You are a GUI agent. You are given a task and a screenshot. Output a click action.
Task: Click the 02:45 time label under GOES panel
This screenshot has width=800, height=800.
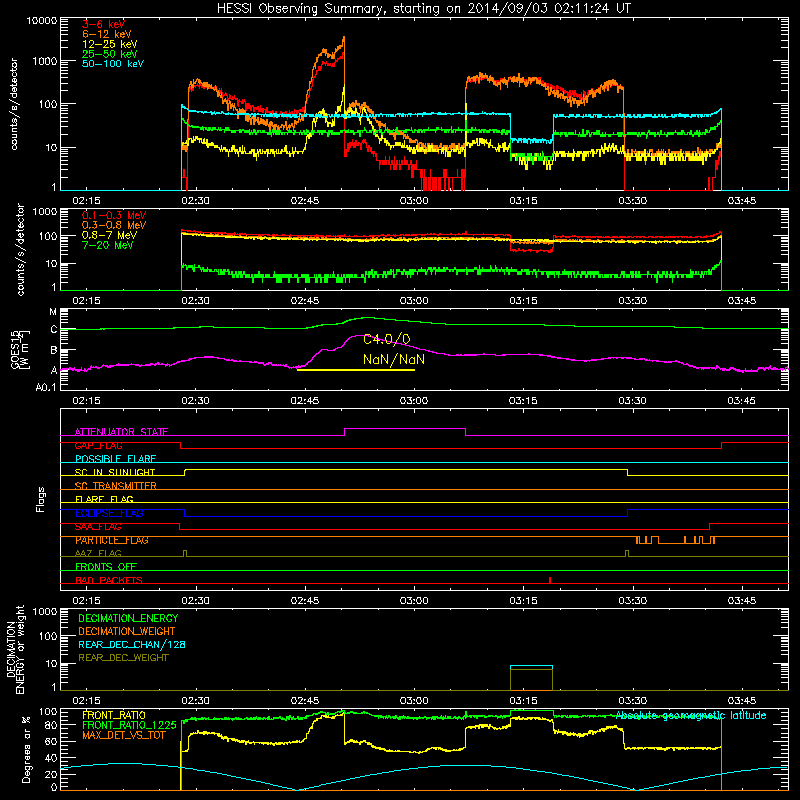tap(305, 401)
